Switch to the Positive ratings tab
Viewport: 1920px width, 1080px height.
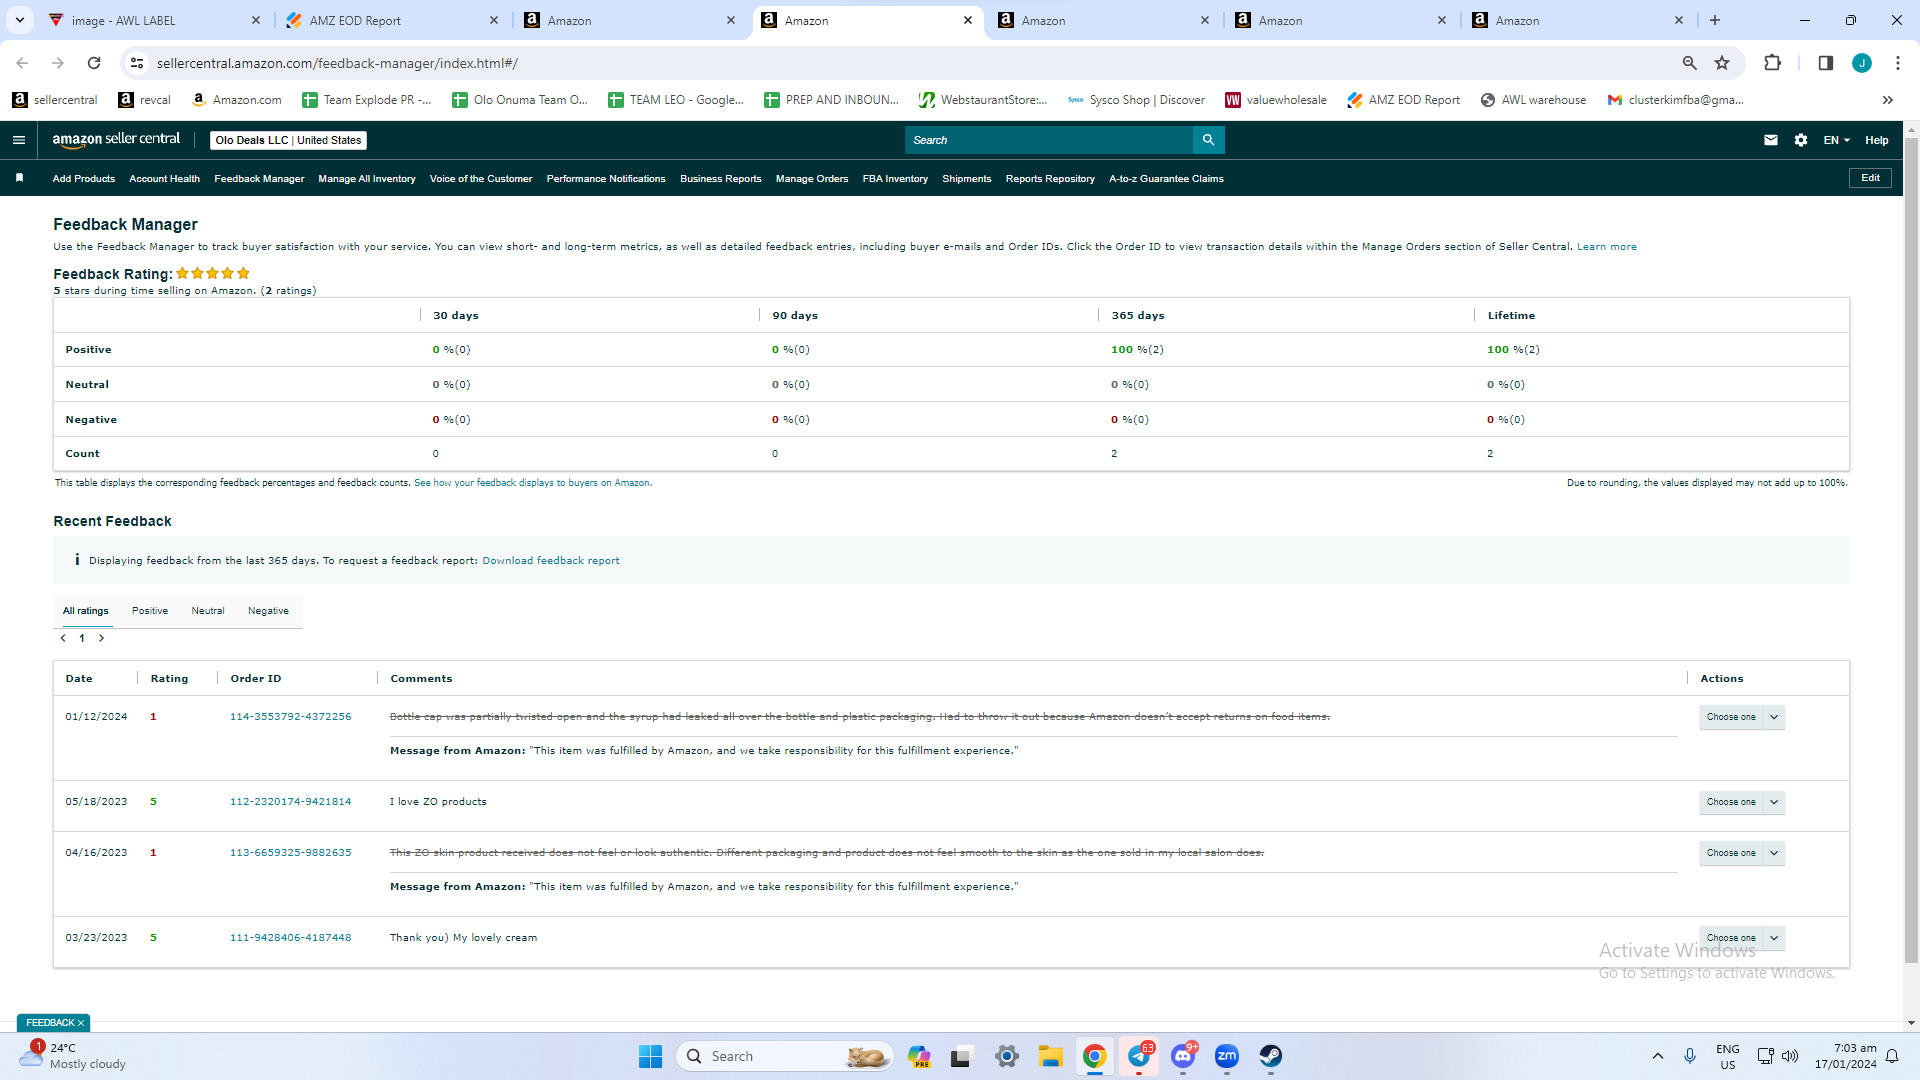pyautogui.click(x=150, y=611)
